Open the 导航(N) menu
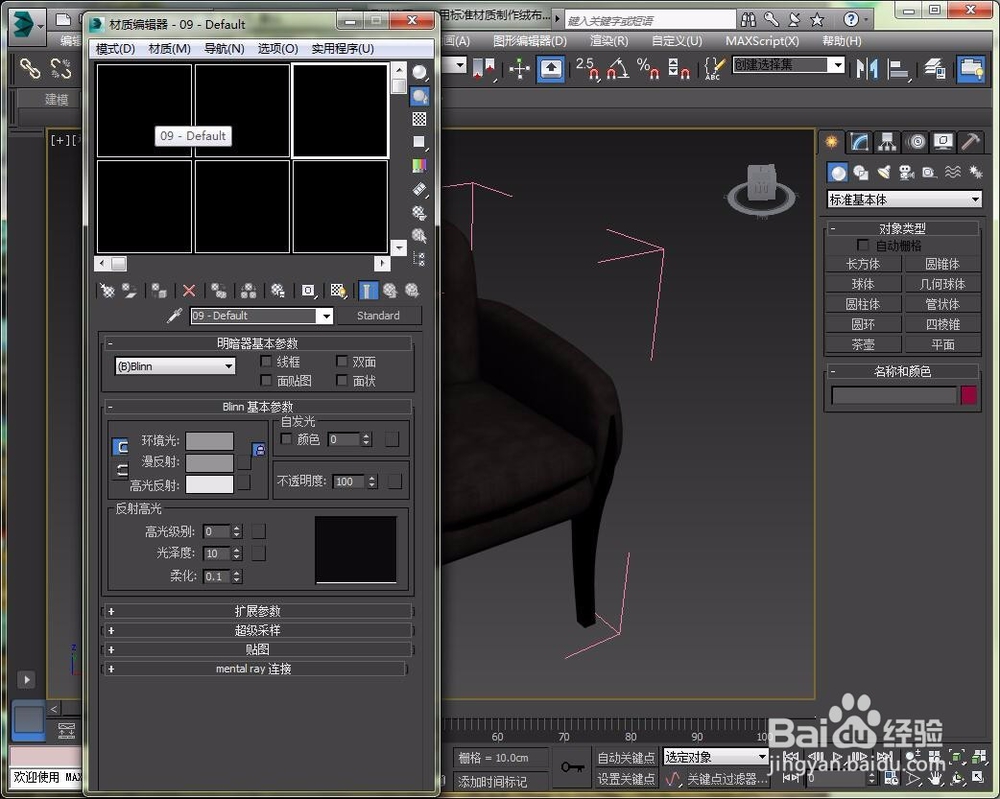 point(224,48)
